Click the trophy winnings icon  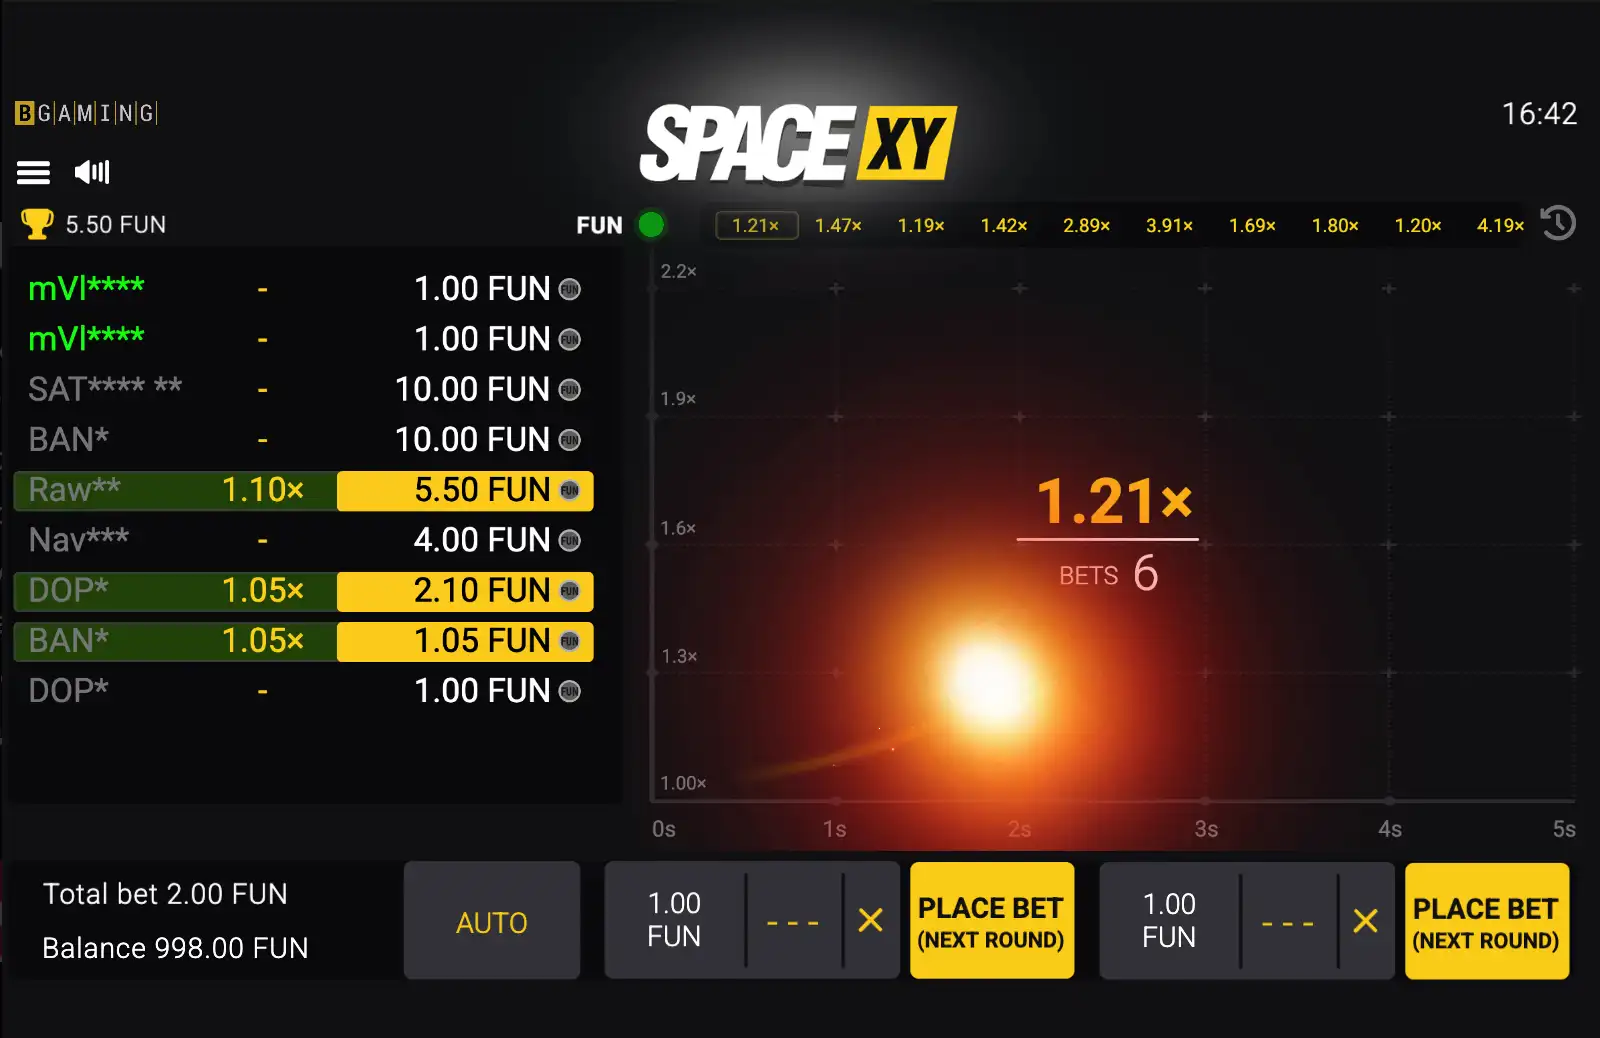pyautogui.click(x=37, y=224)
